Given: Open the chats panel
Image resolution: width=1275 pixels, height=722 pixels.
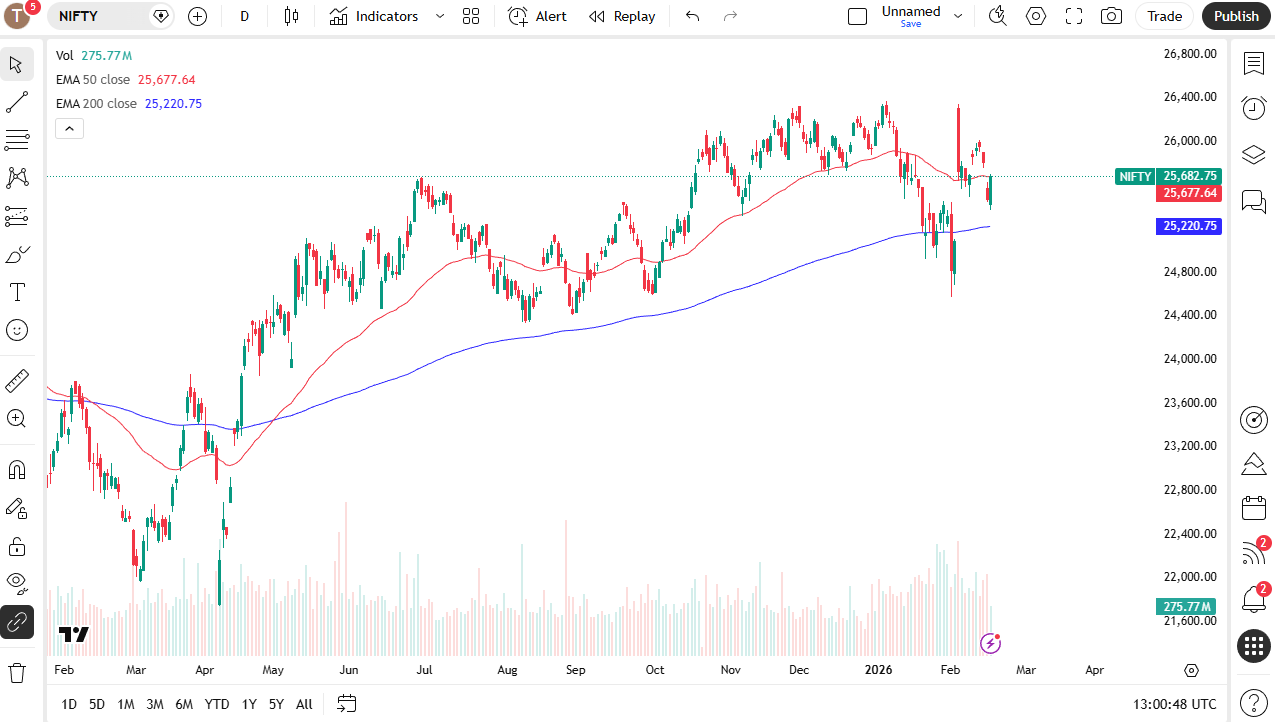Looking at the screenshot, I should [1254, 201].
